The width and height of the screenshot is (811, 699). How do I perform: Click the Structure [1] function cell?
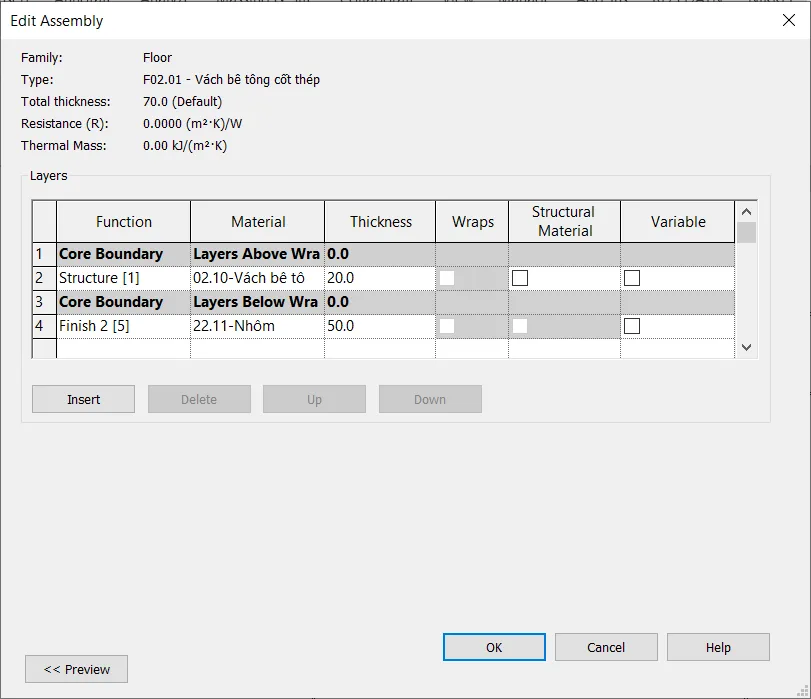123,278
